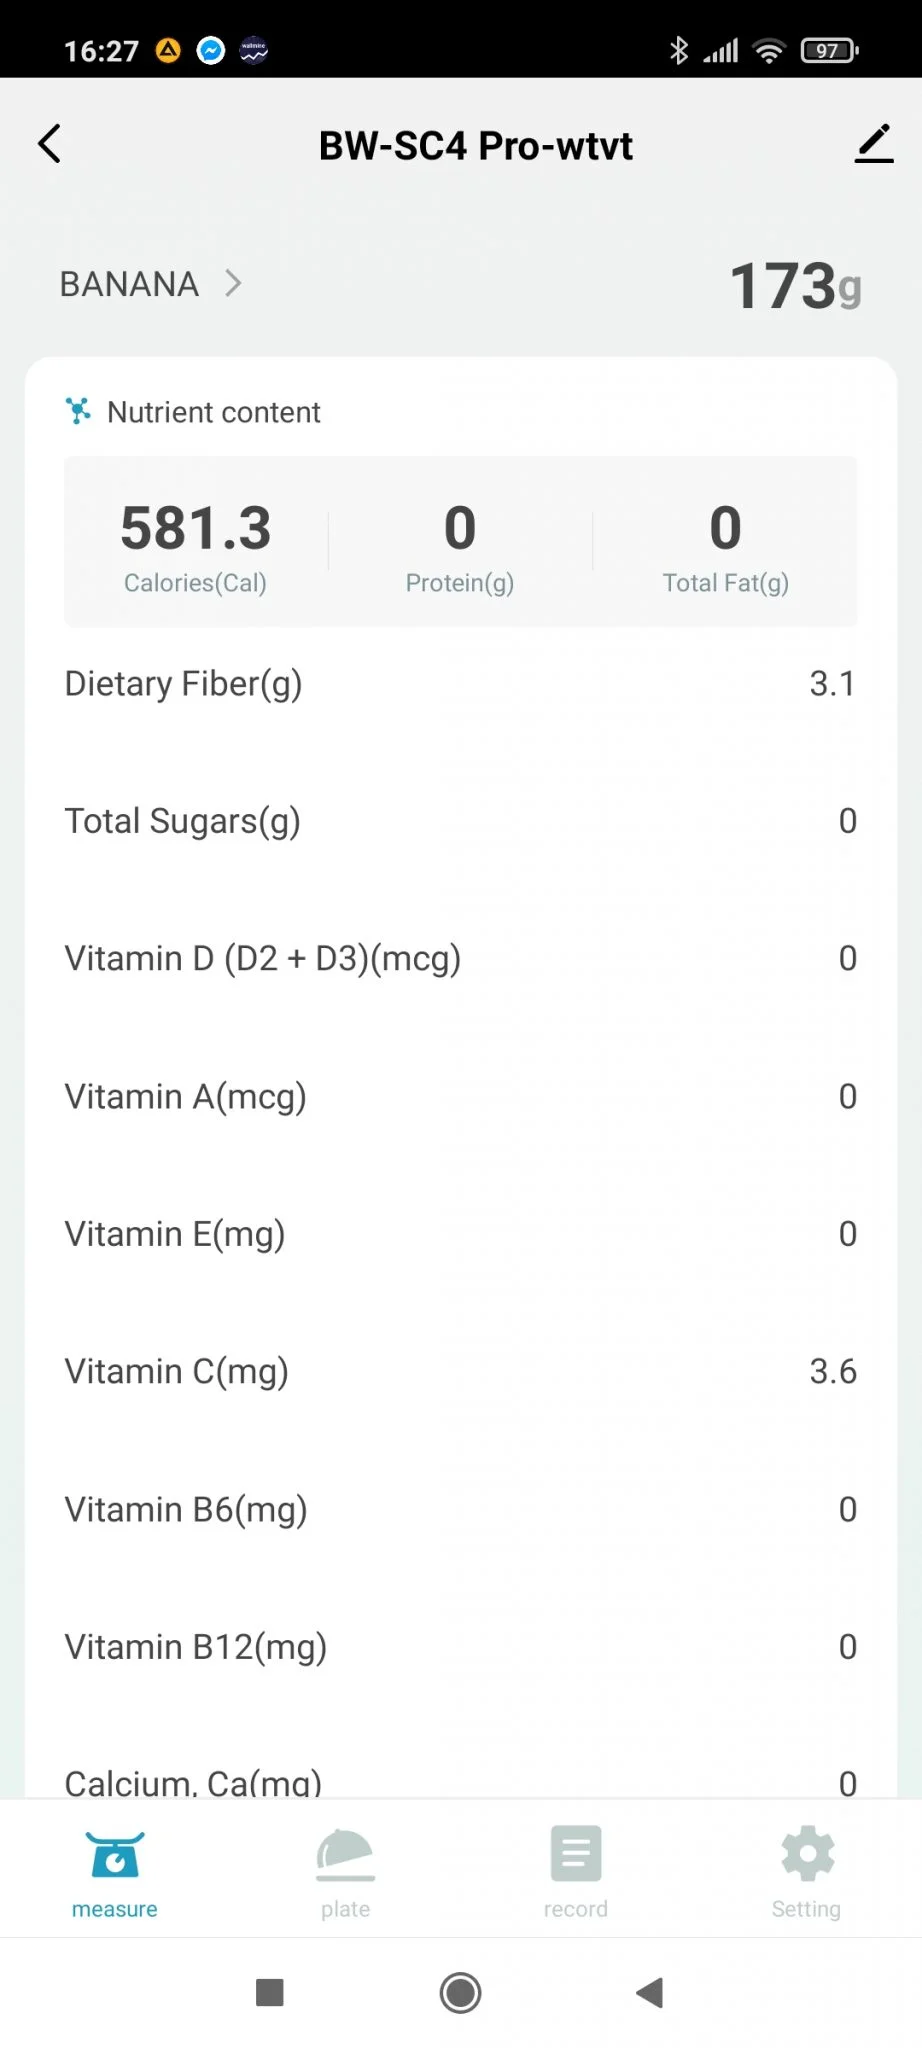
Task: Tap the back arrow icon
Action: point(50,144)
